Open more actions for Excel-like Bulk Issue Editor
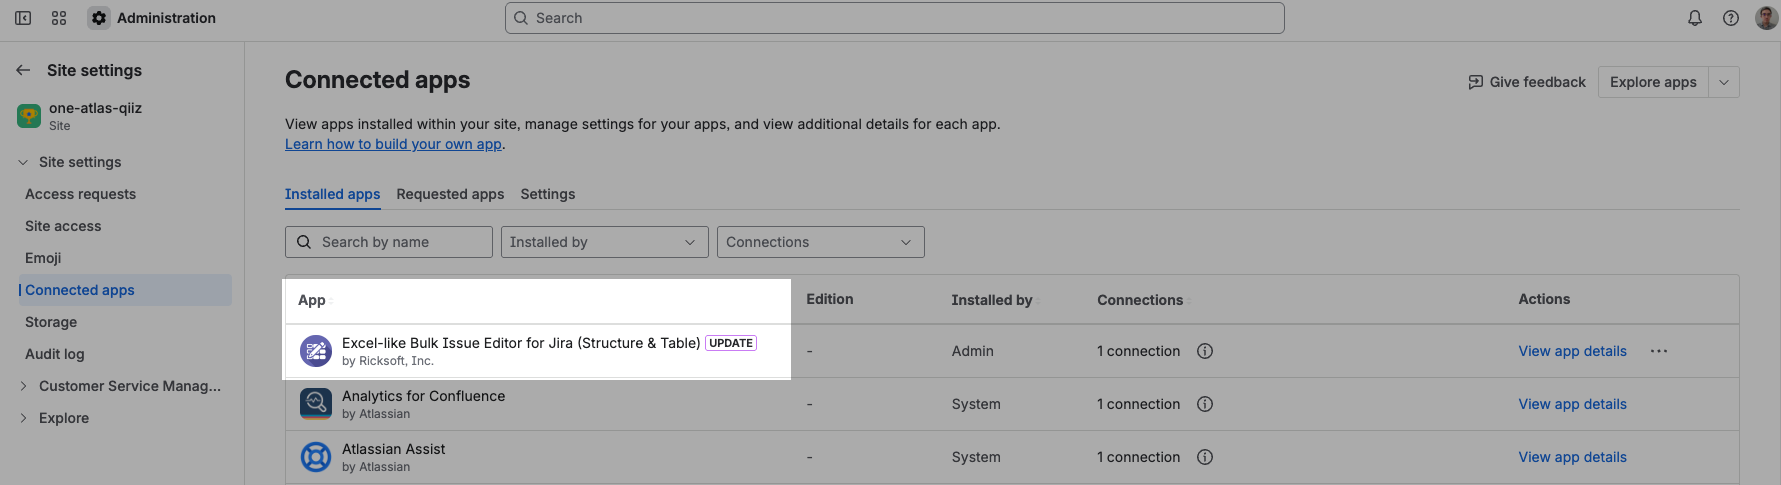This screenshot has height=485, width=1781. click(x=1659, y=351)
